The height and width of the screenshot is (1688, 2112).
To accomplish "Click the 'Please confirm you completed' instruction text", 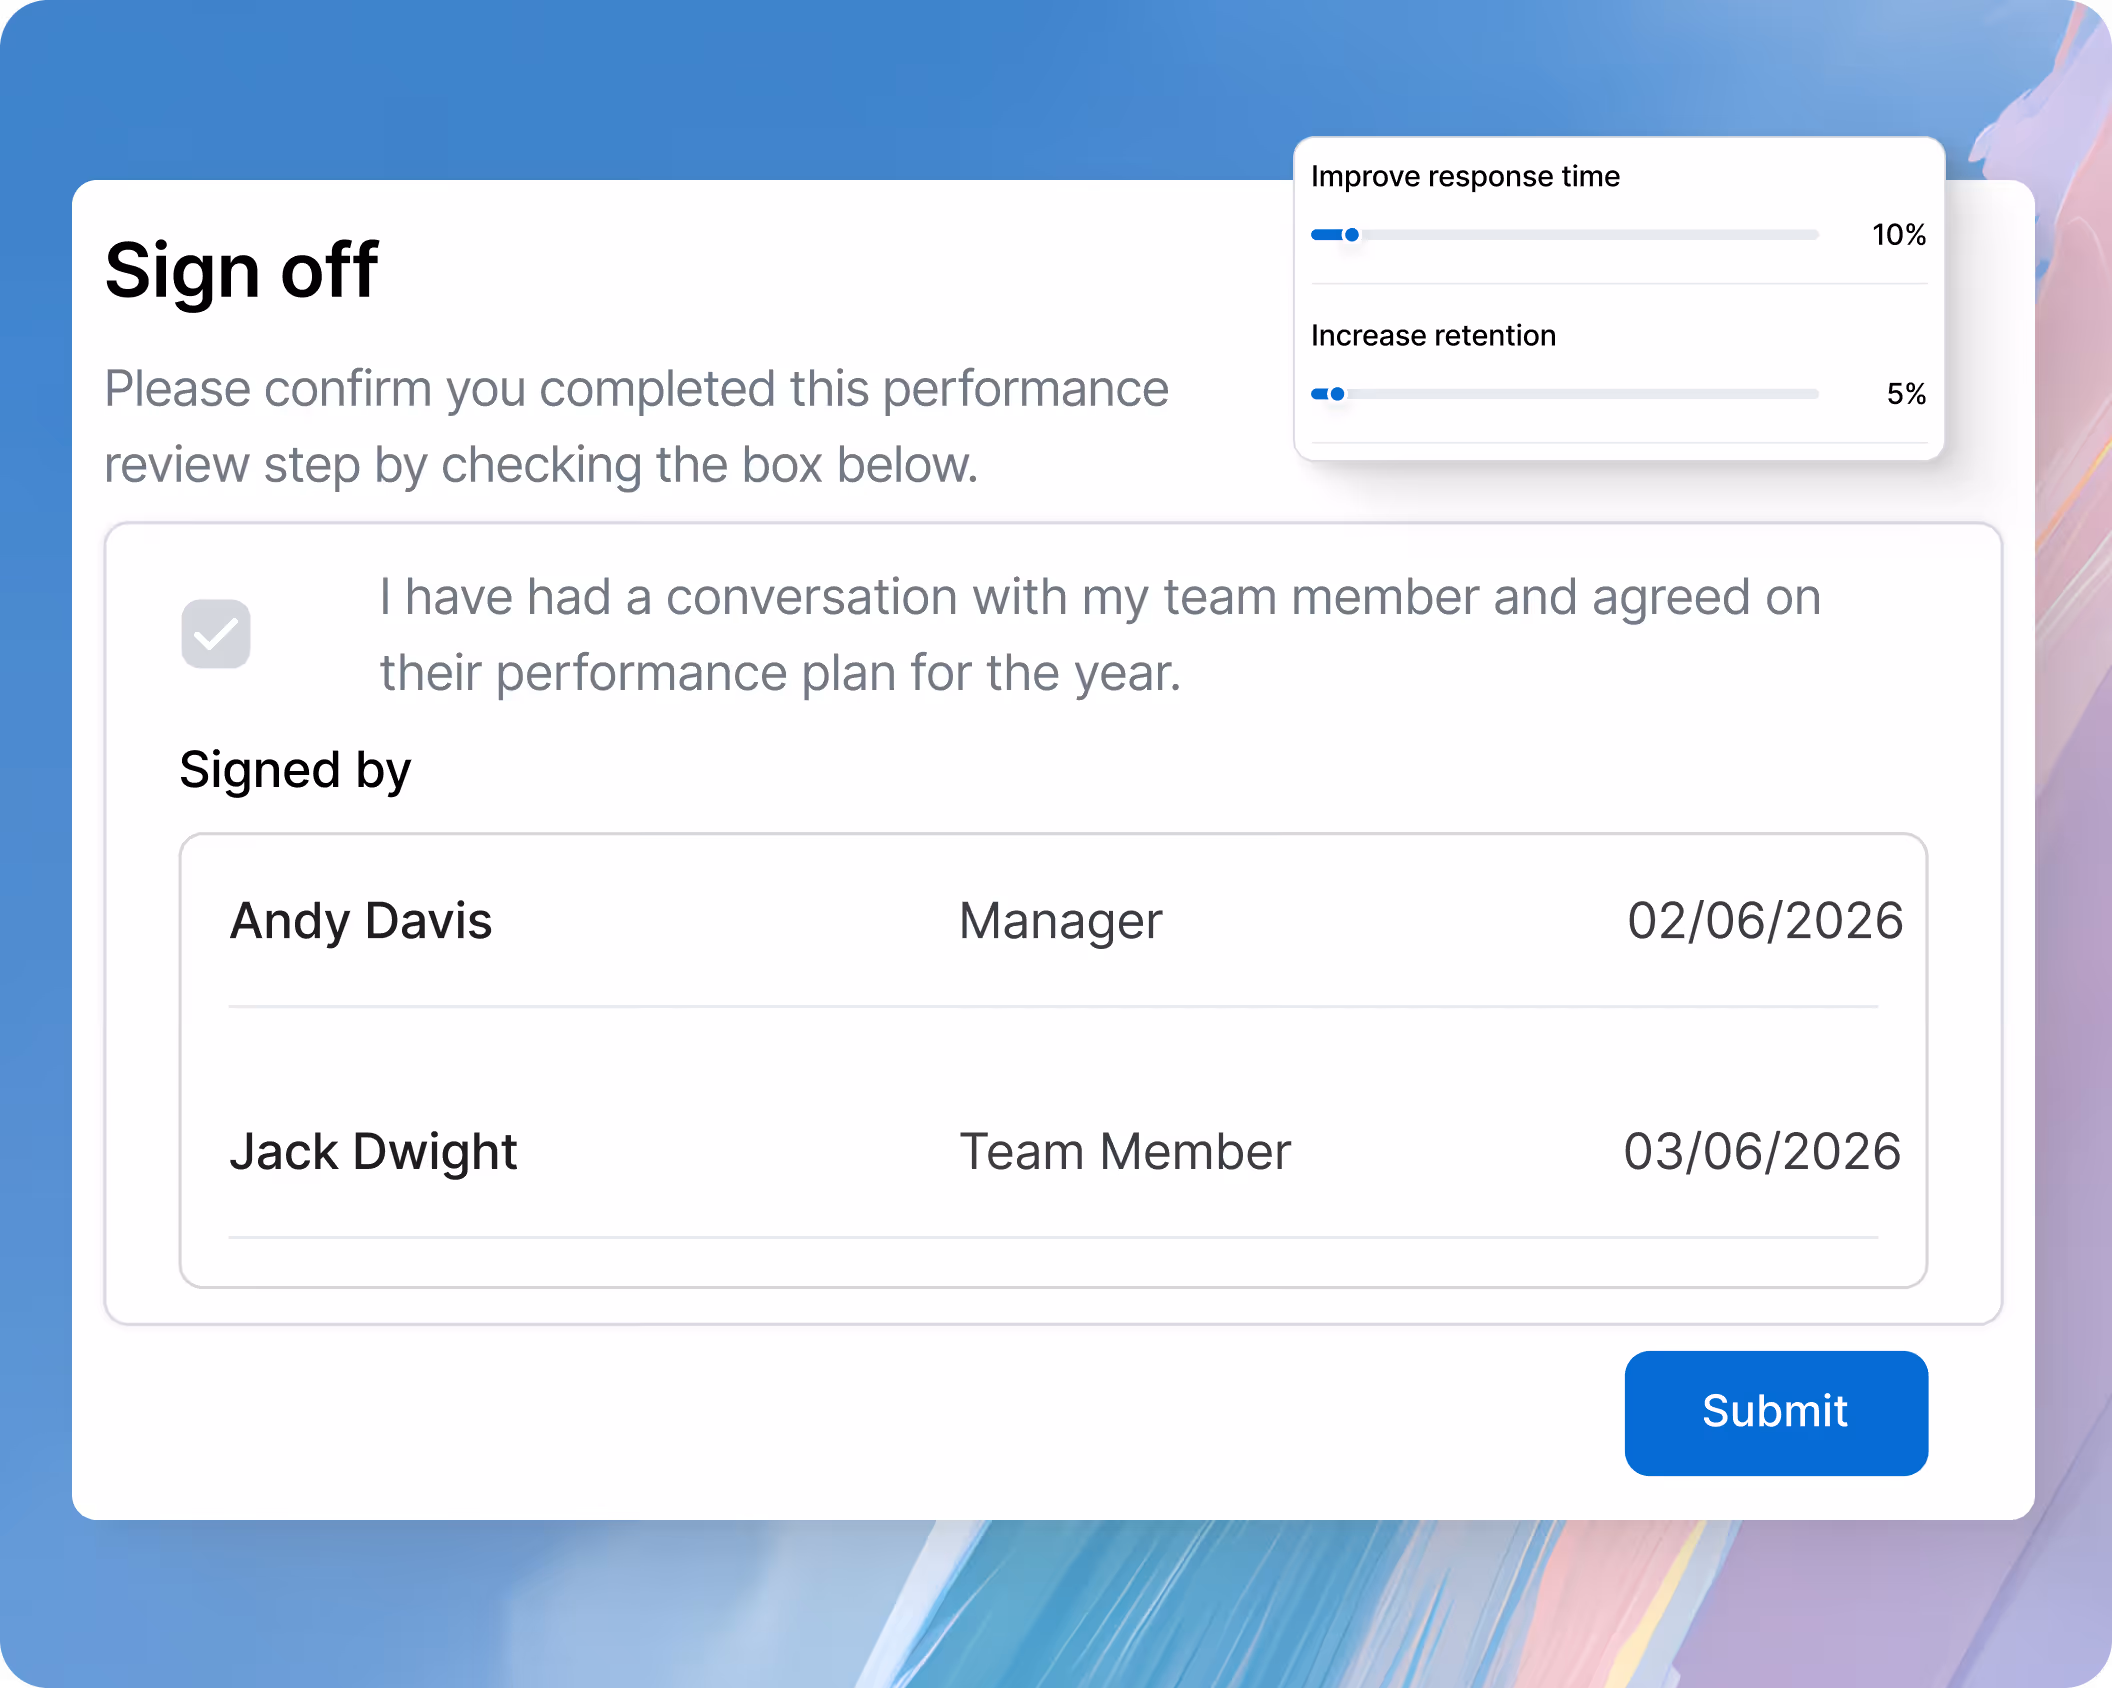I will [x=636, y=427].
